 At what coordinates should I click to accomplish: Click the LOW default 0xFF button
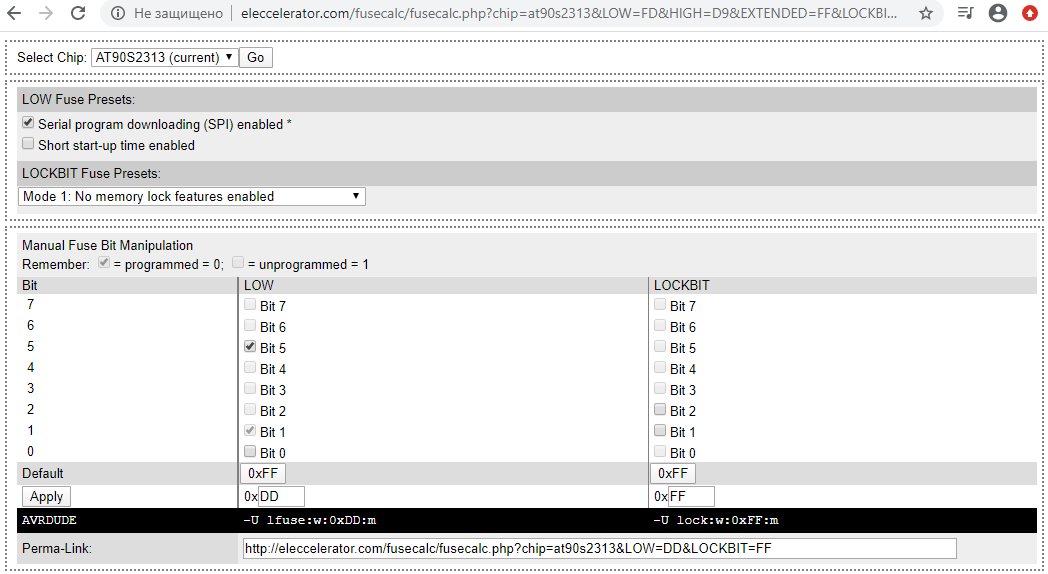[x=263, y=474]
